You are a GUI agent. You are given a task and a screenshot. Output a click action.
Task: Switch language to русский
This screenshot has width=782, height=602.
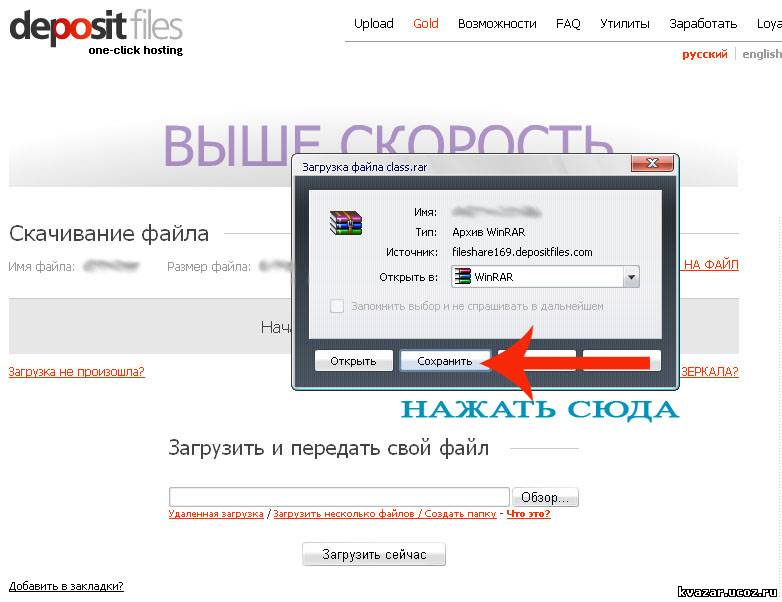click(705, 54)
